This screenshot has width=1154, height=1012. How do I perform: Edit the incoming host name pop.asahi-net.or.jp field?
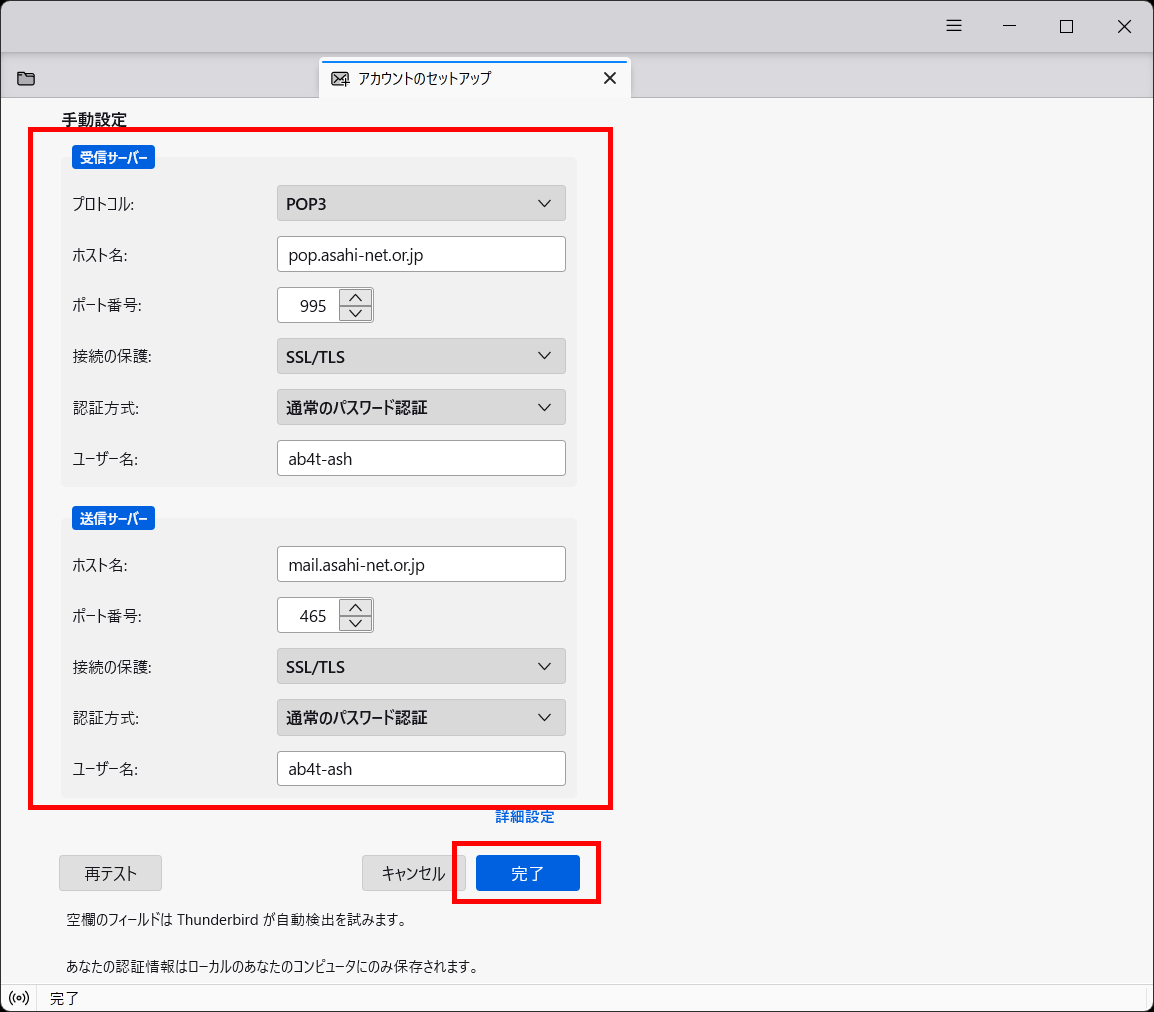(421, 254)
